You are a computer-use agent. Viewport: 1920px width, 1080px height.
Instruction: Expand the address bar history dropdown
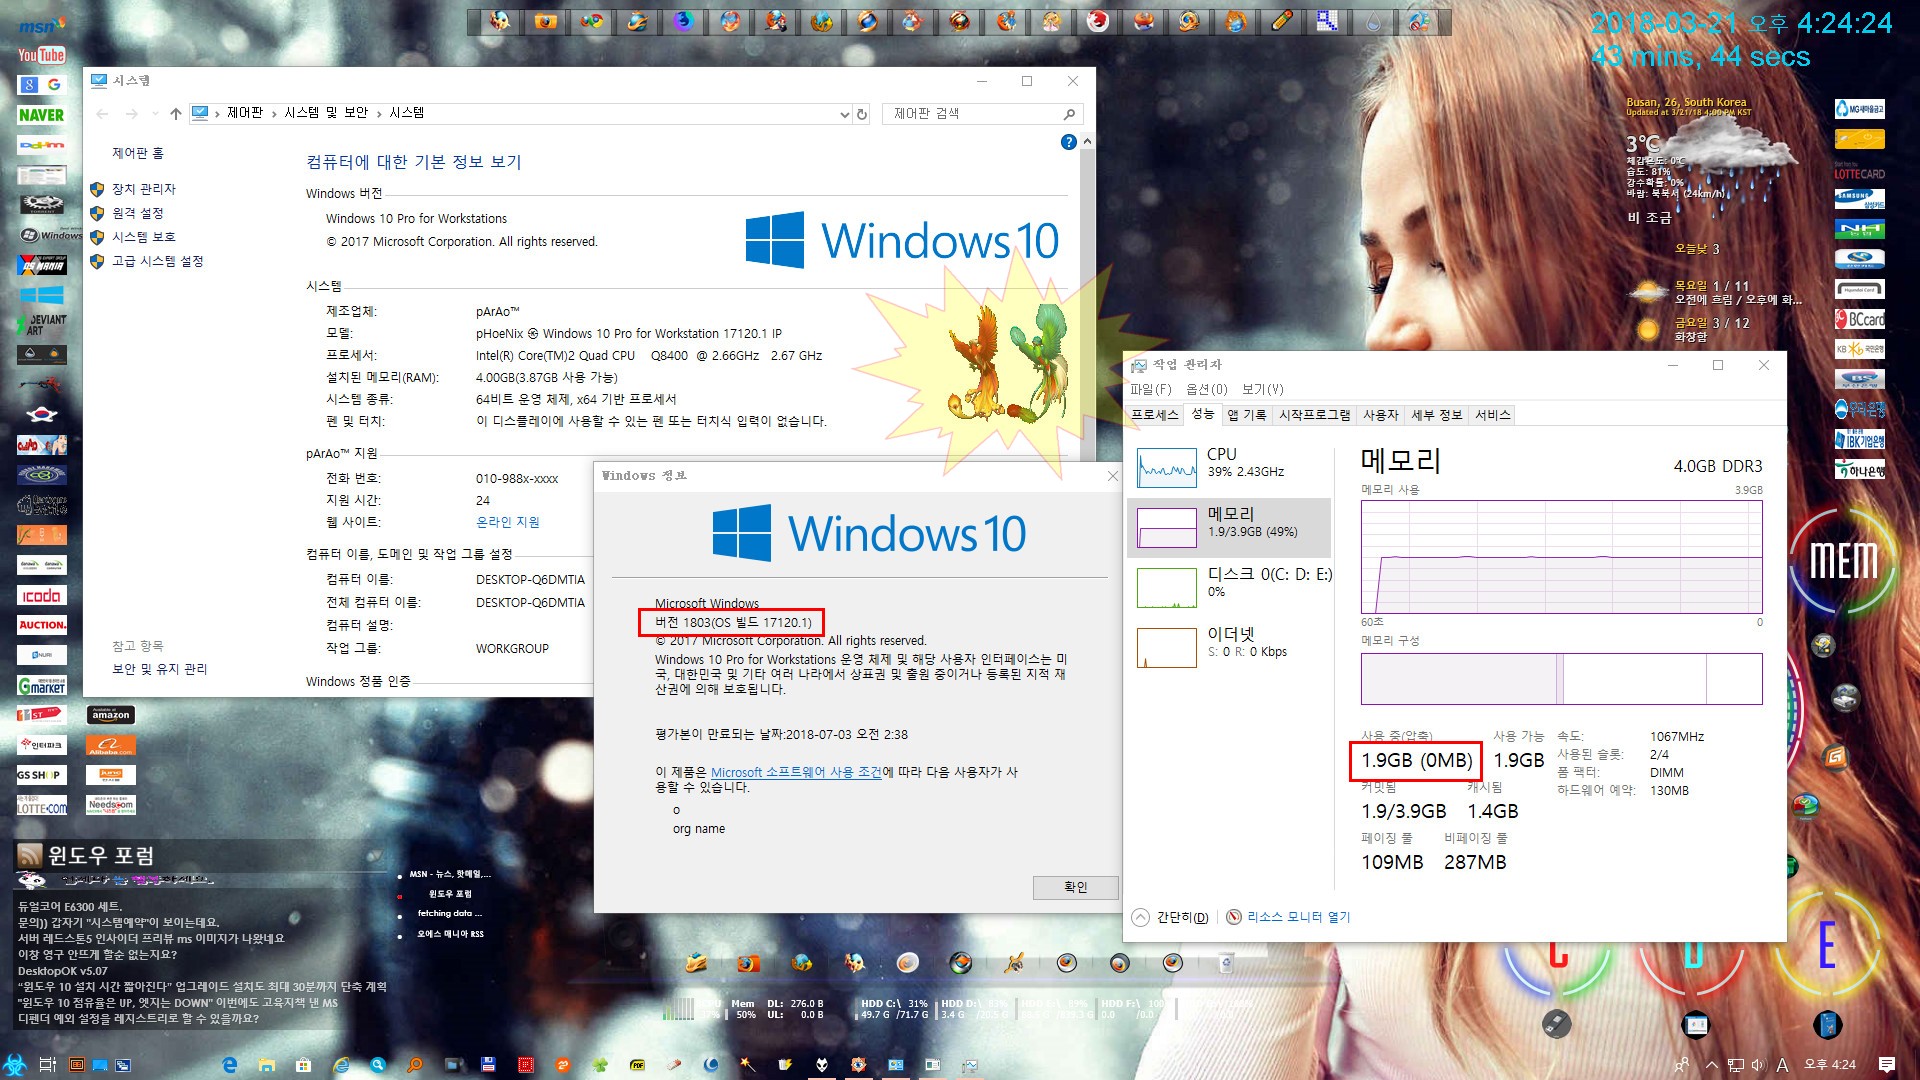844,114
